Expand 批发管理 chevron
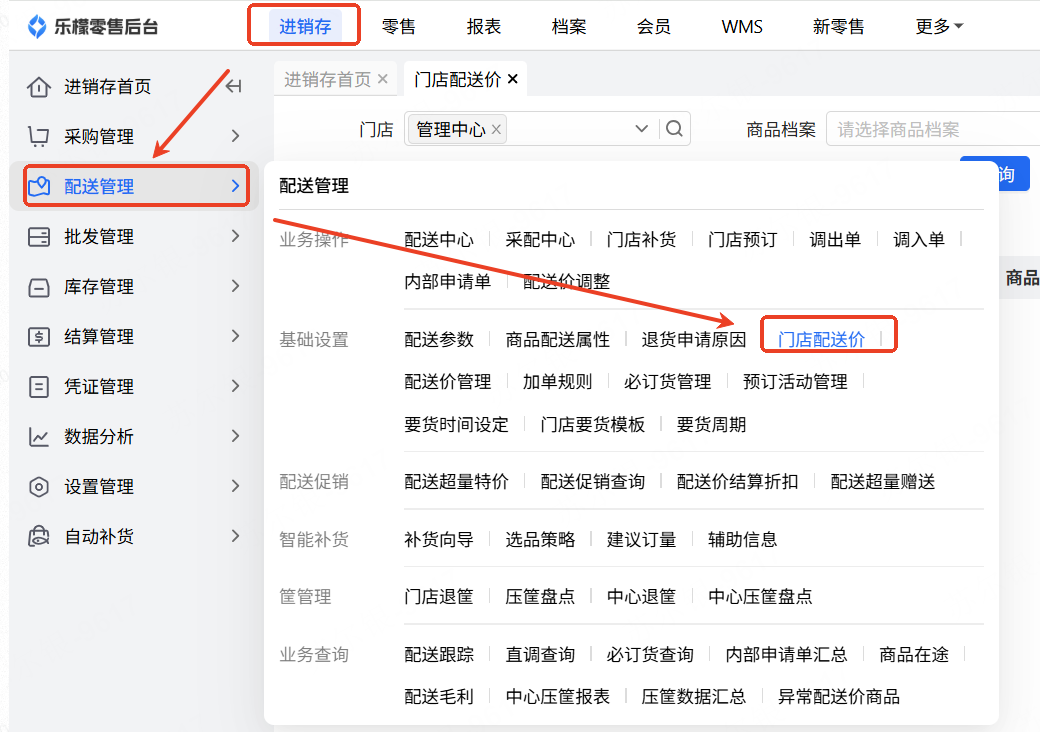Viewport: 1040px width, 732px height. [x=235, y=235]
